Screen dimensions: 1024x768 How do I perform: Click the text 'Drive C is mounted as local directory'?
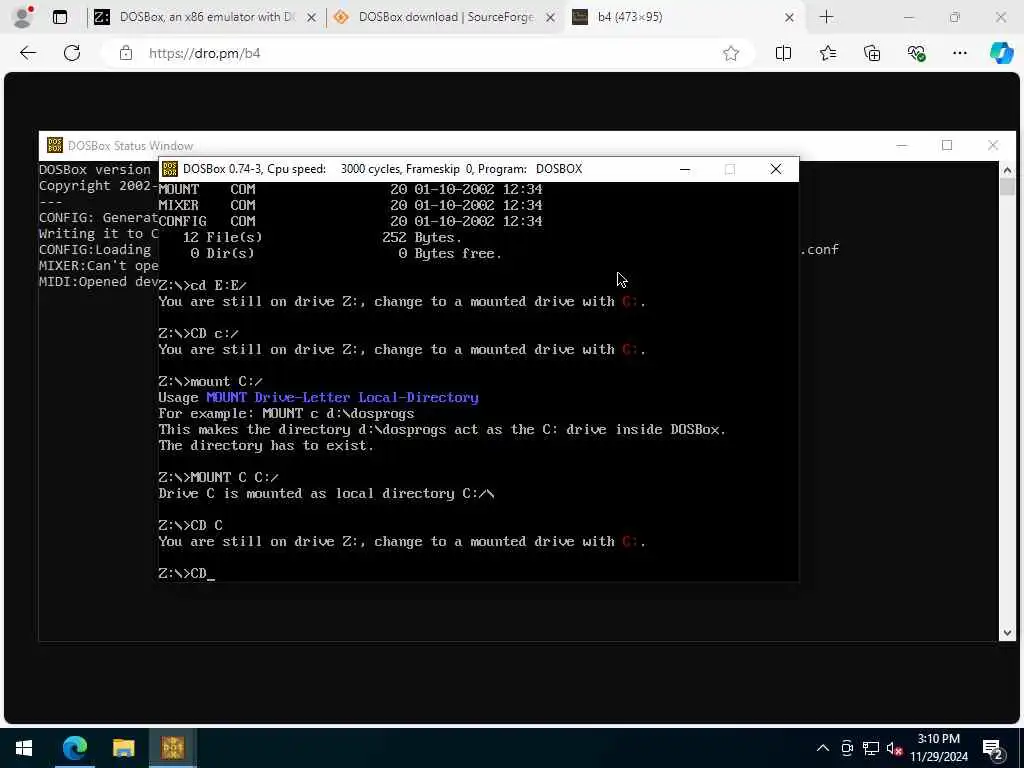click(x=307, y=493)
